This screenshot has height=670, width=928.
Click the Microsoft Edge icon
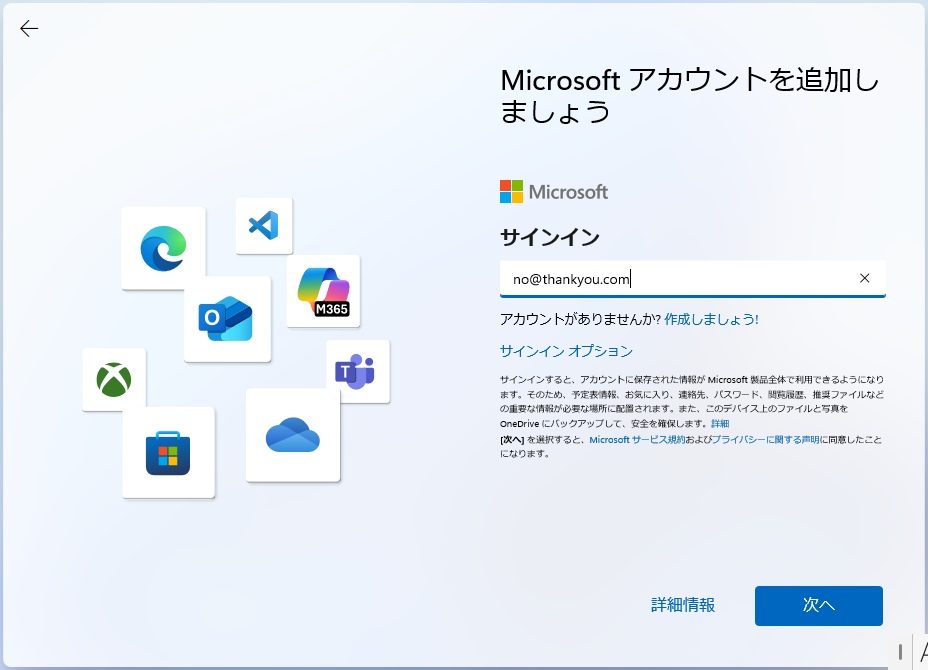(163, 248)
